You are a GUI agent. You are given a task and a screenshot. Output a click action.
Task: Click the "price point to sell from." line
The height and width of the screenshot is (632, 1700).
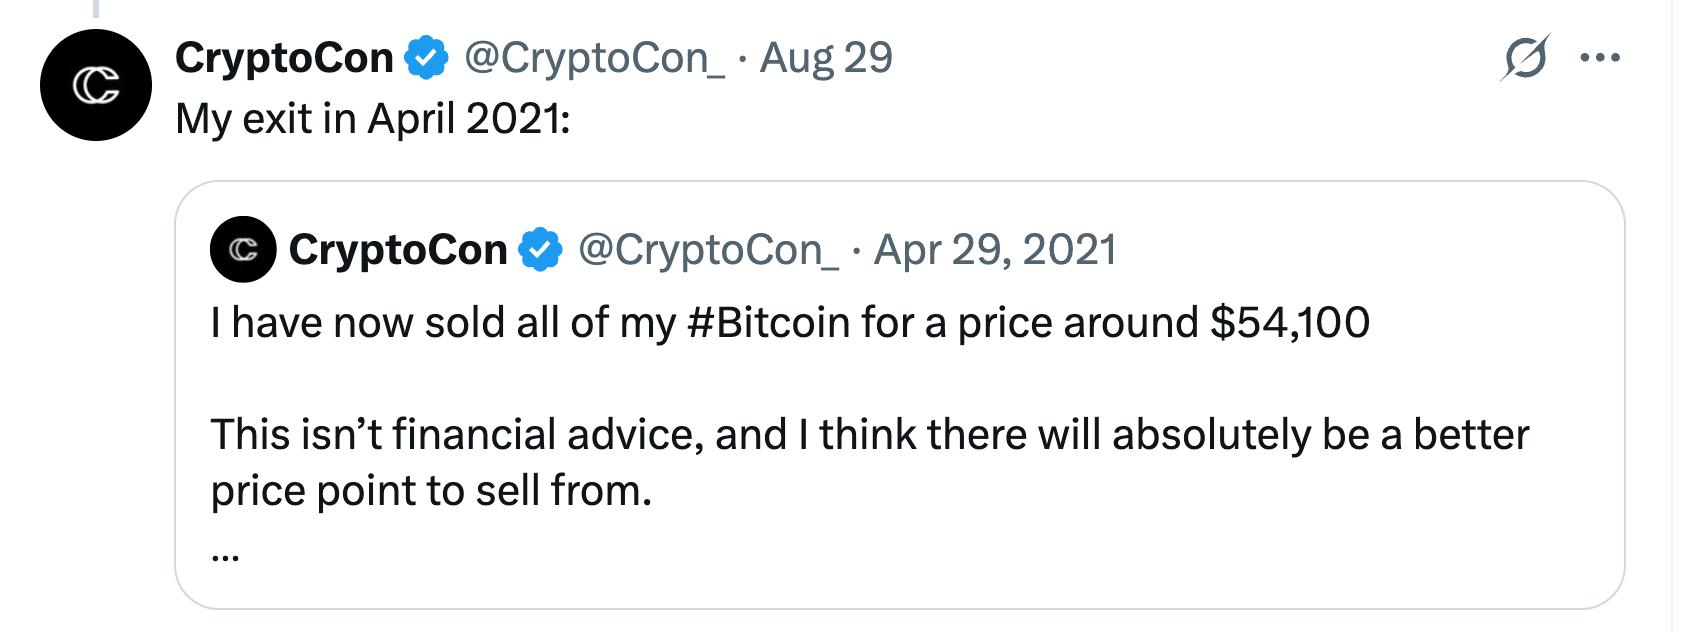tap(431, 491)
